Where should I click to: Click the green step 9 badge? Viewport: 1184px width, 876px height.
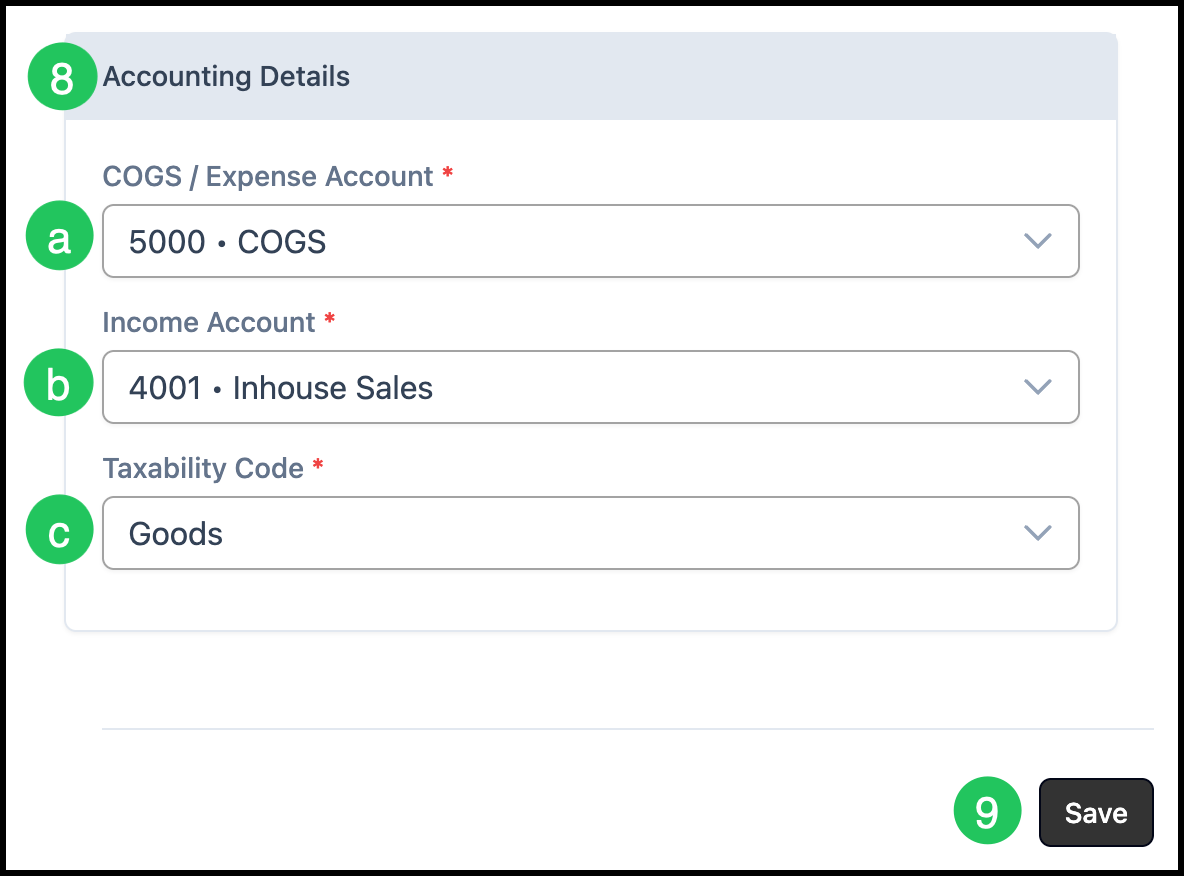pos(987,810)
